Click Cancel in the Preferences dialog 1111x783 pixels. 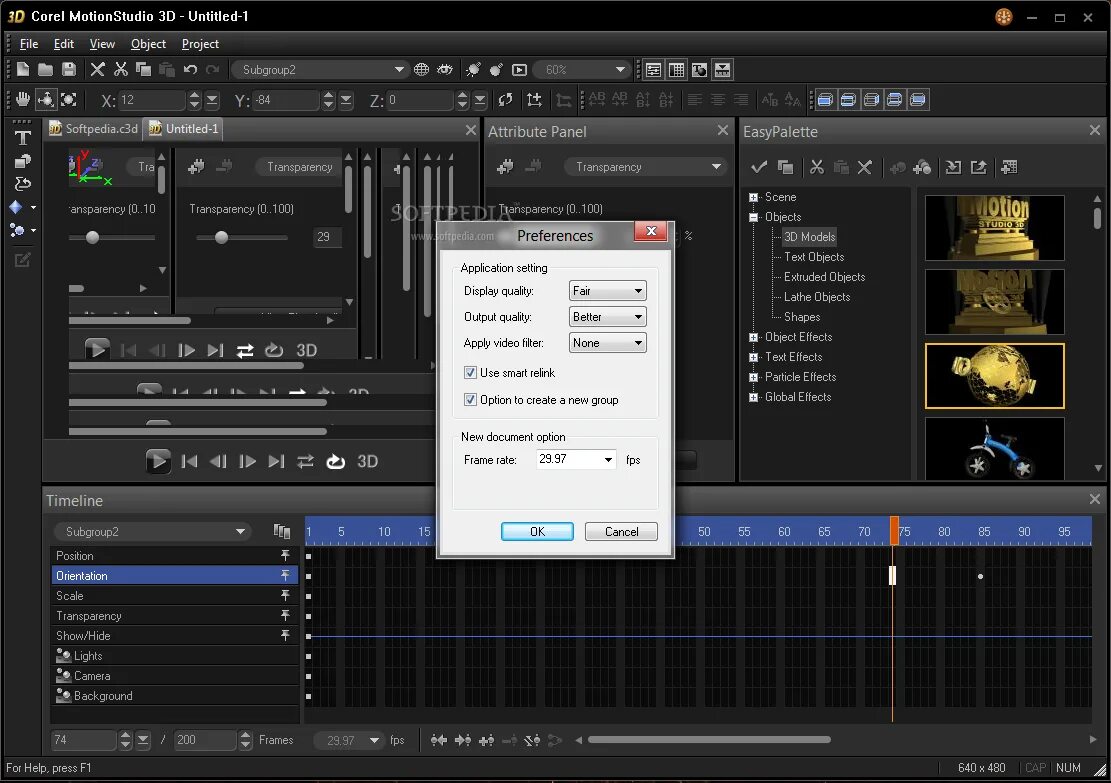coord(621,532)
